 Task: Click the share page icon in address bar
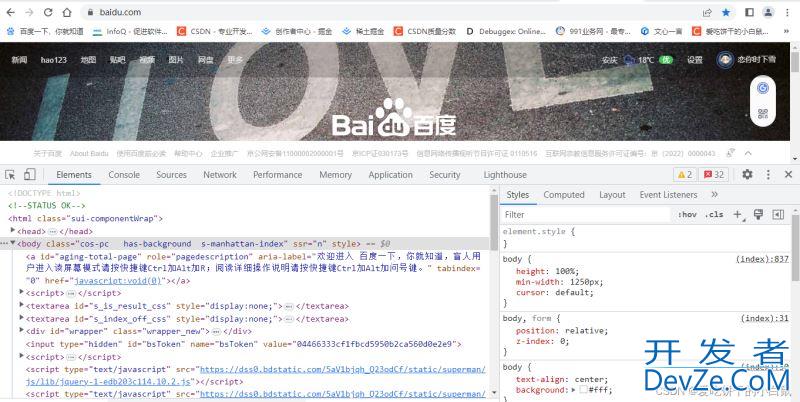click(707, 12)
